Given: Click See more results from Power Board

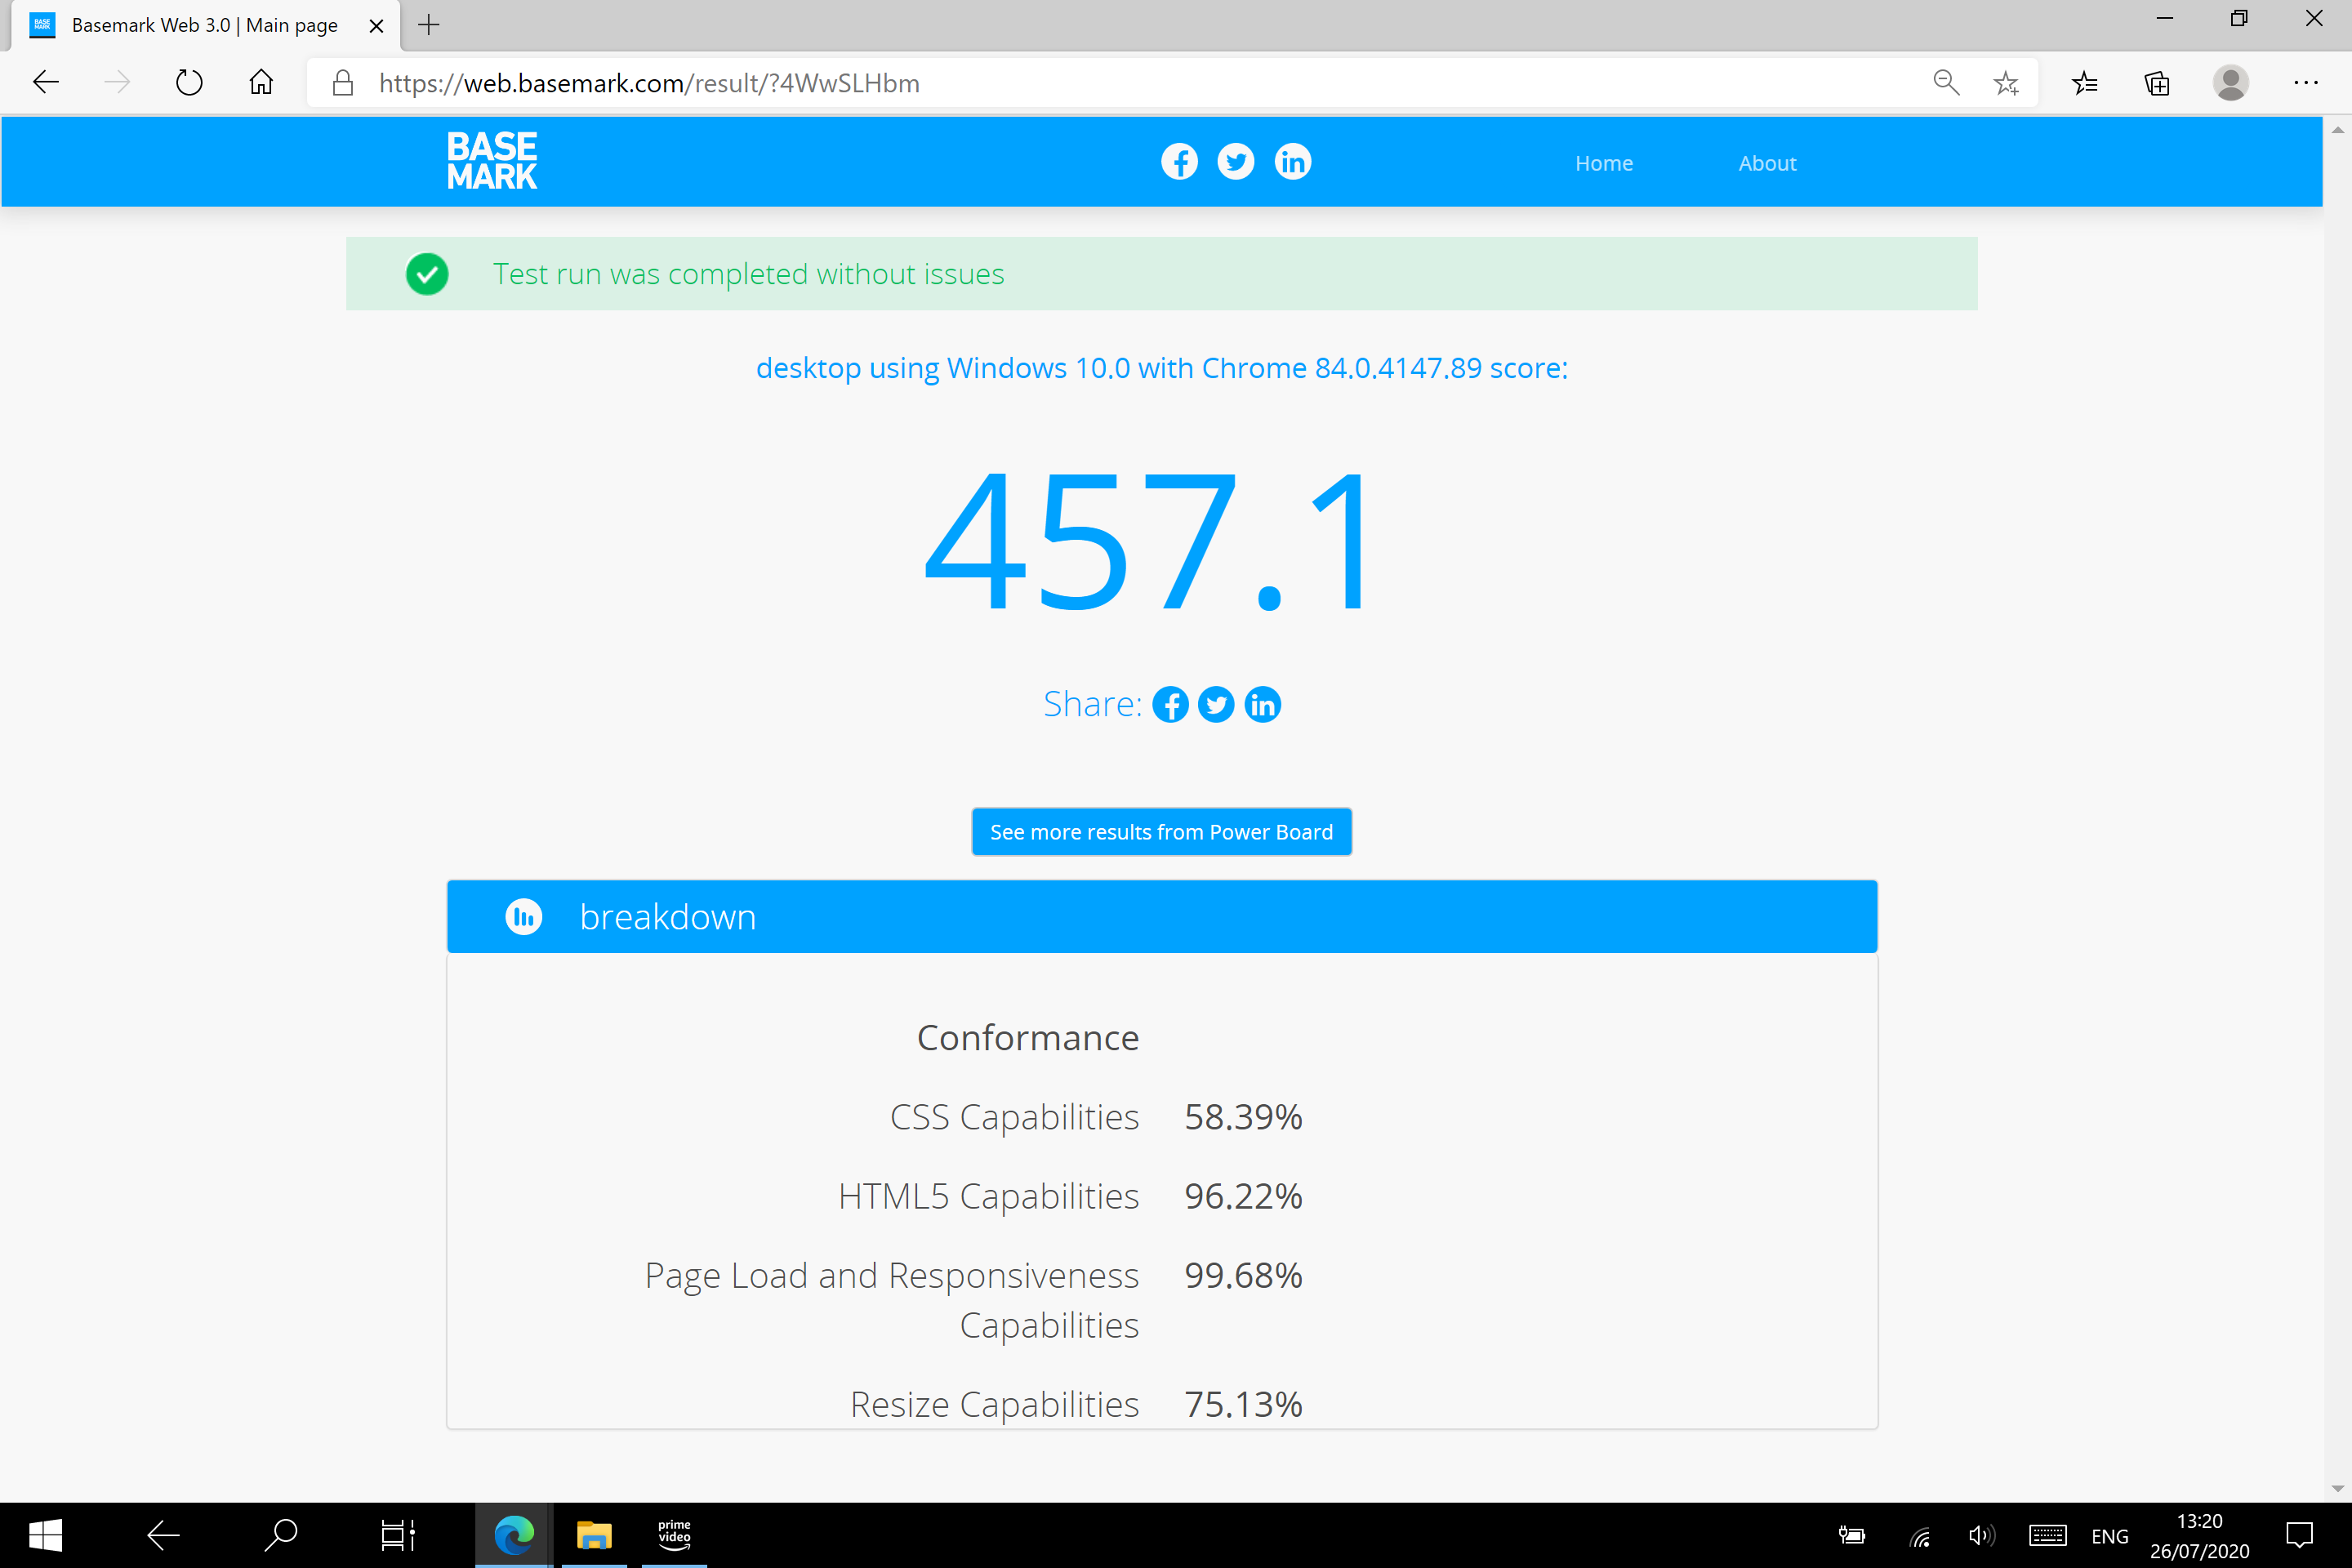Looking at the screenshot, I should click(x=1161, y=831).
